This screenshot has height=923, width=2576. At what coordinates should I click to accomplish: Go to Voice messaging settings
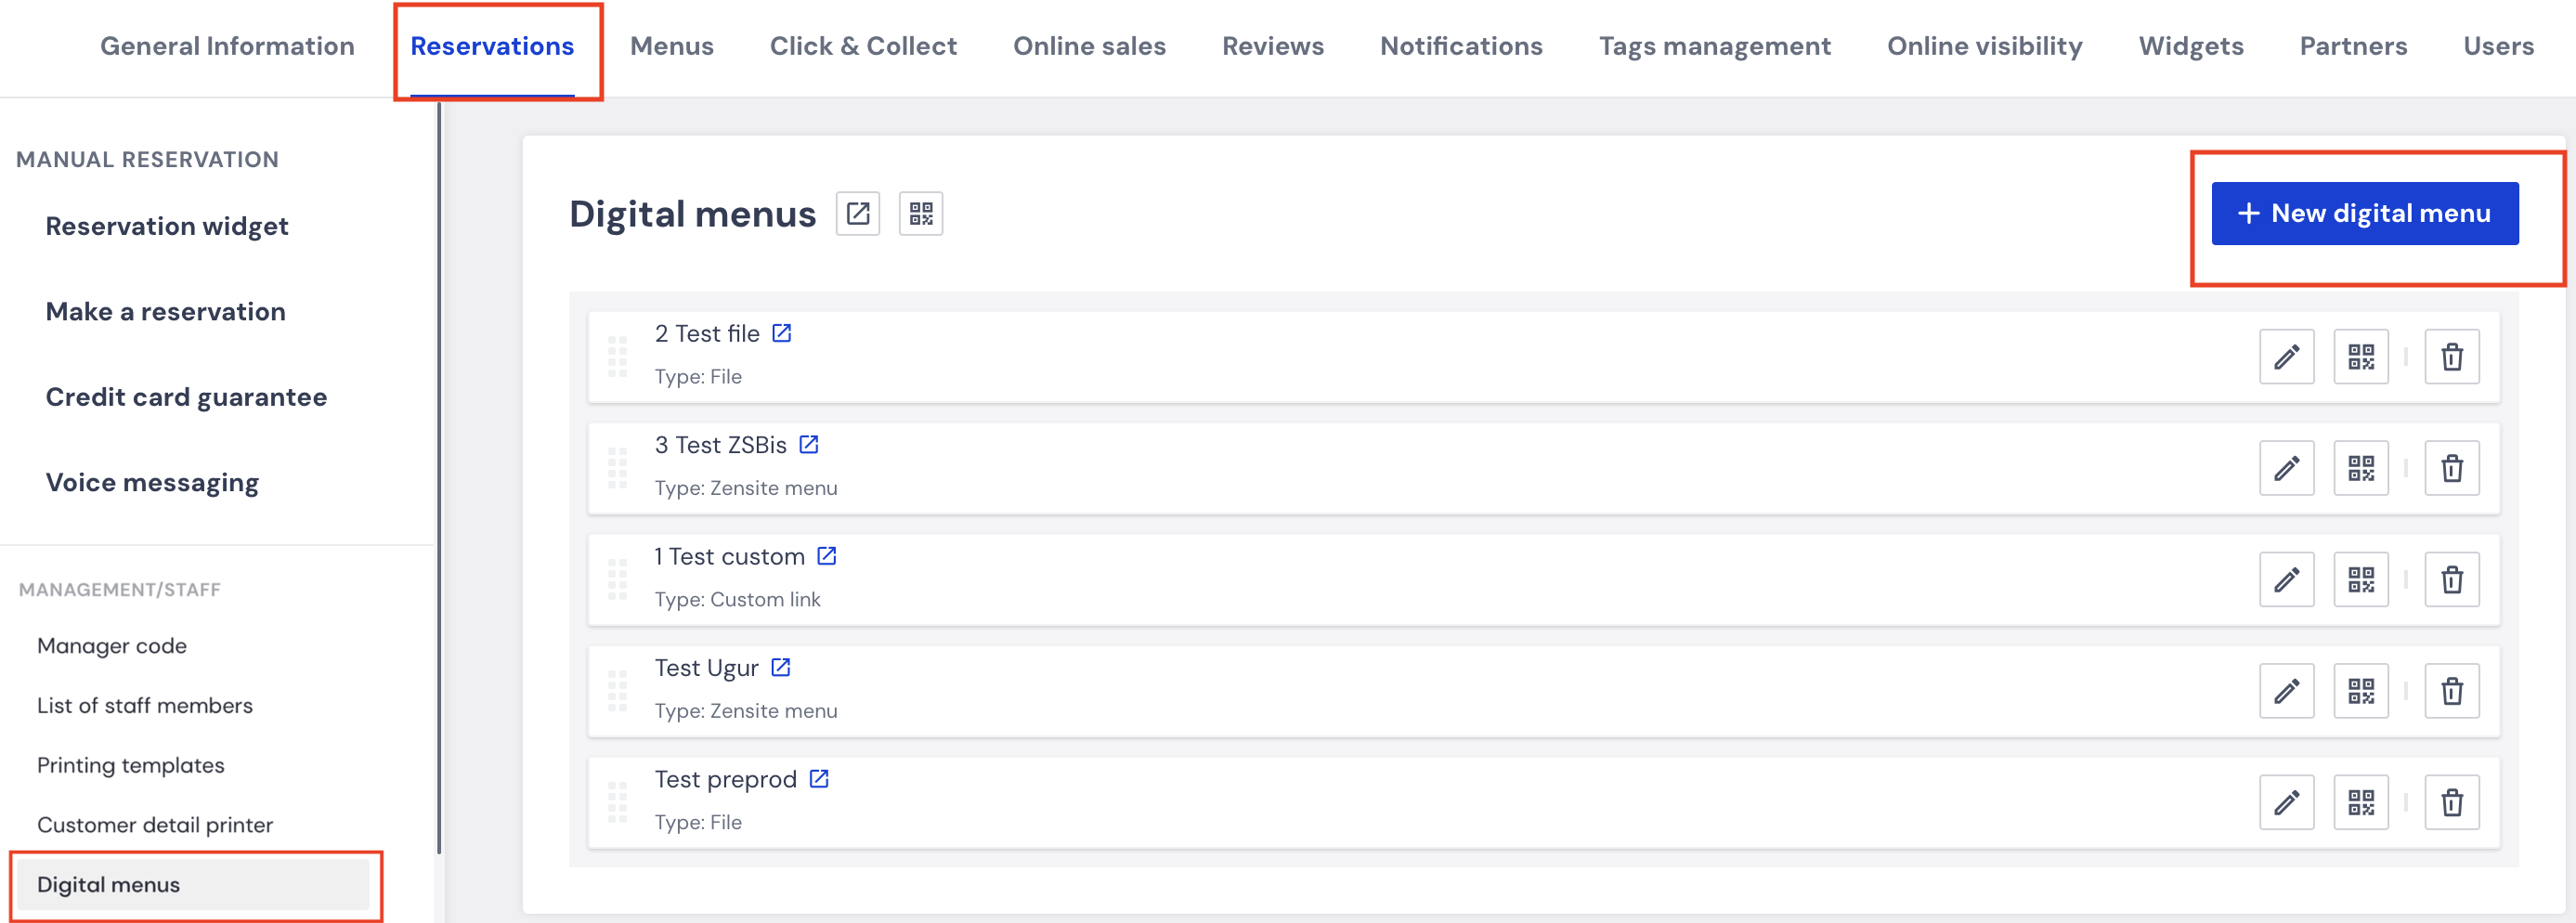coord(152,482)
